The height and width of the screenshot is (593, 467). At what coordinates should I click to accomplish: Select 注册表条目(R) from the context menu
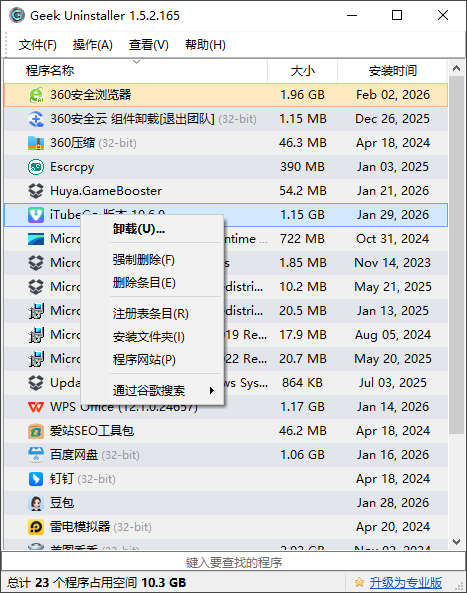[152, 314]
